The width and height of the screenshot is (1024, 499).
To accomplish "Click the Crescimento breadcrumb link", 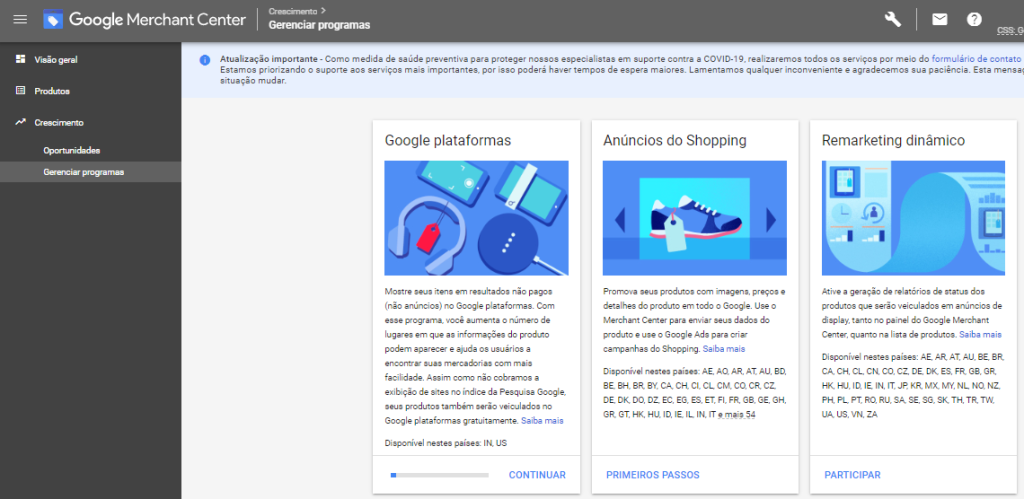I will click(293, 11).
